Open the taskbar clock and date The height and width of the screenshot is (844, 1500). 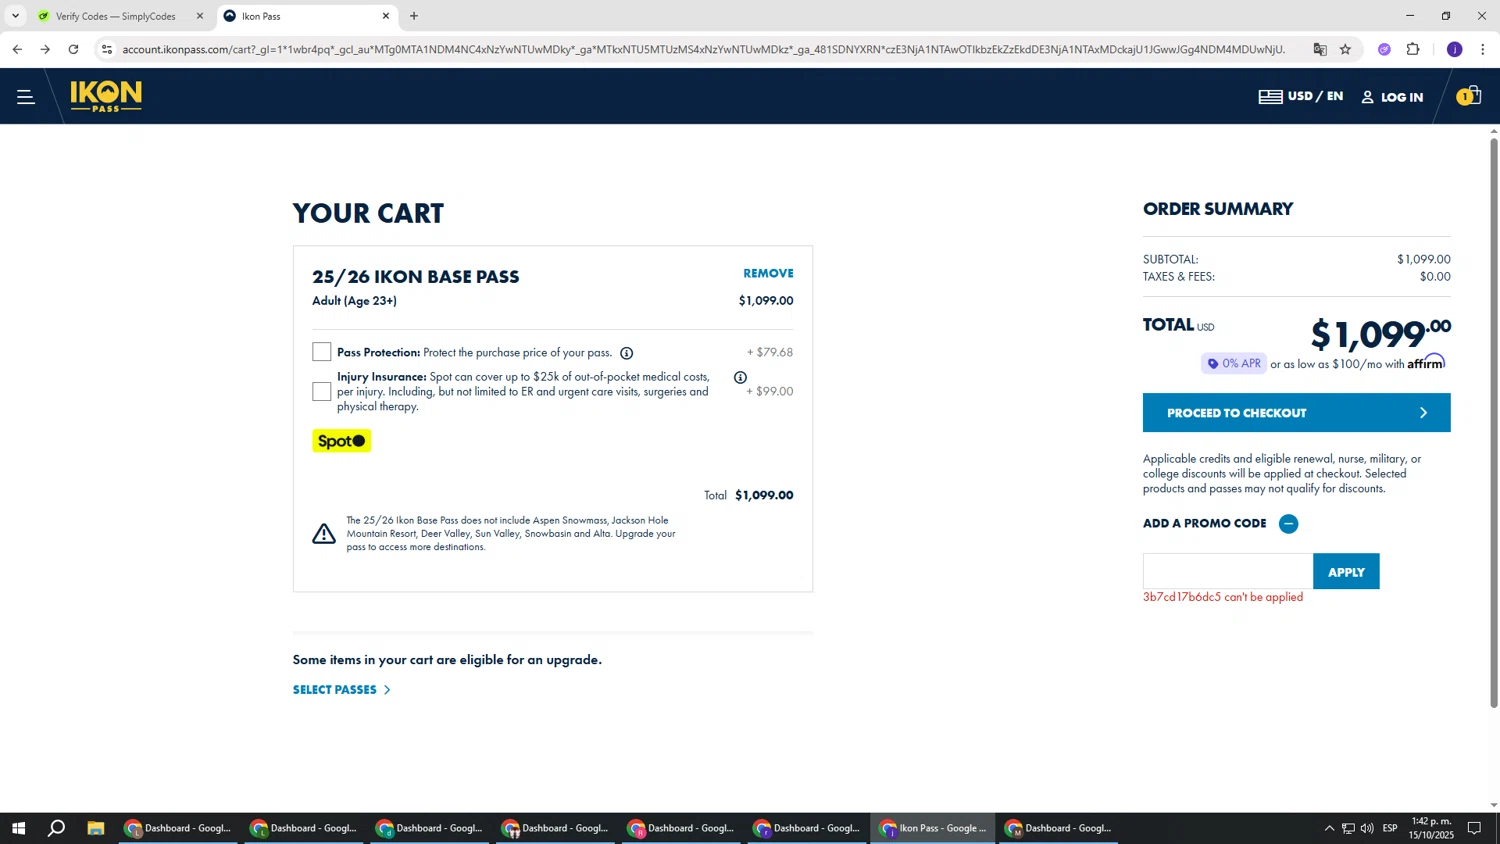(1431, 828)
